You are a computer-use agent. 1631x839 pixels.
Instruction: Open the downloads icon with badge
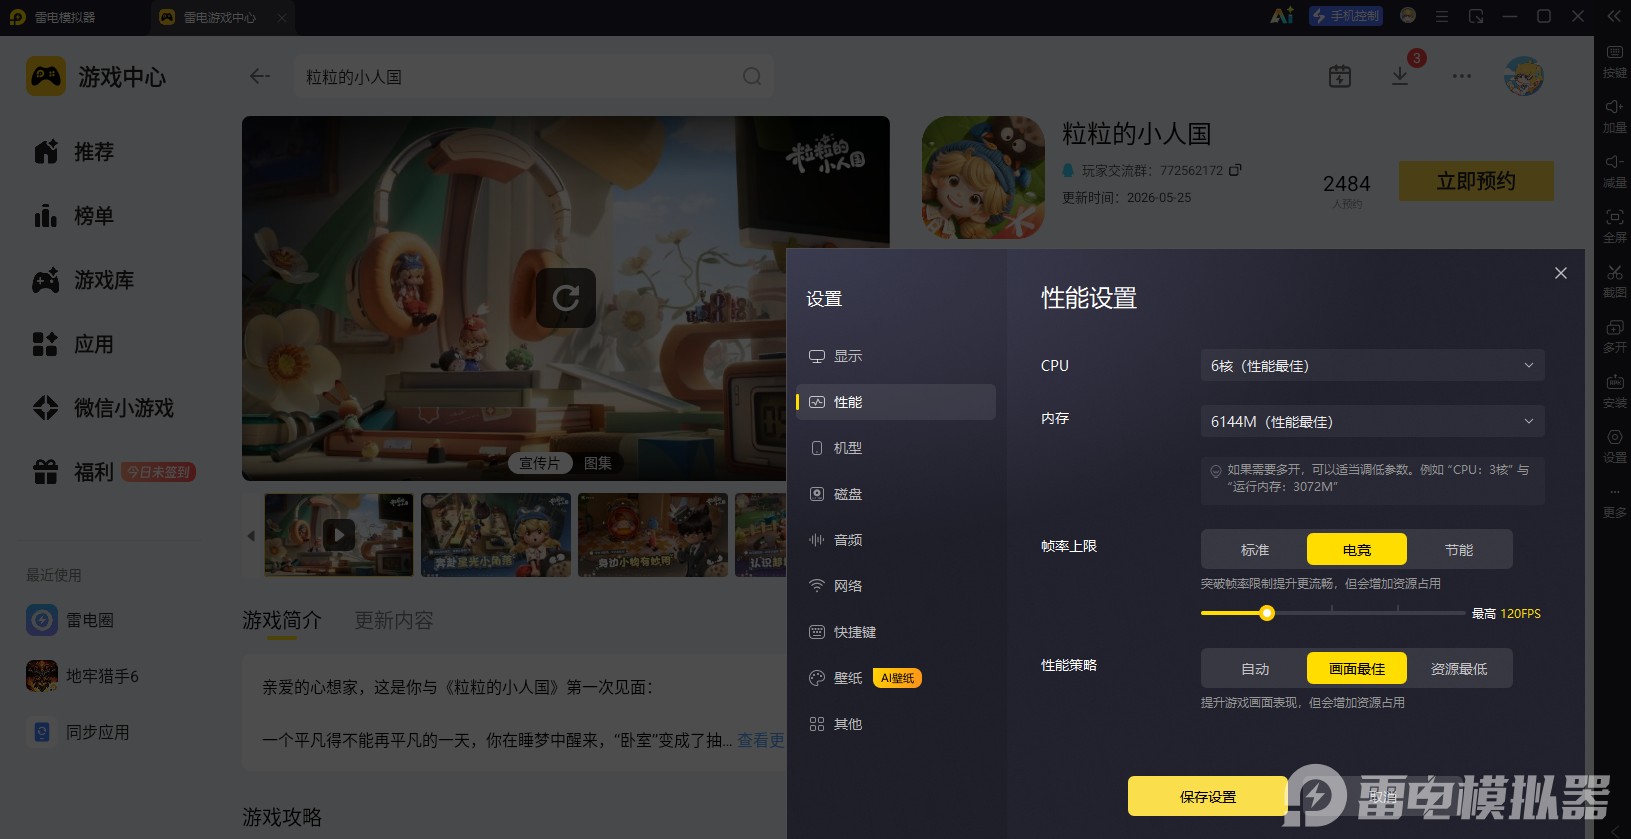click(x=1401, y=75)
